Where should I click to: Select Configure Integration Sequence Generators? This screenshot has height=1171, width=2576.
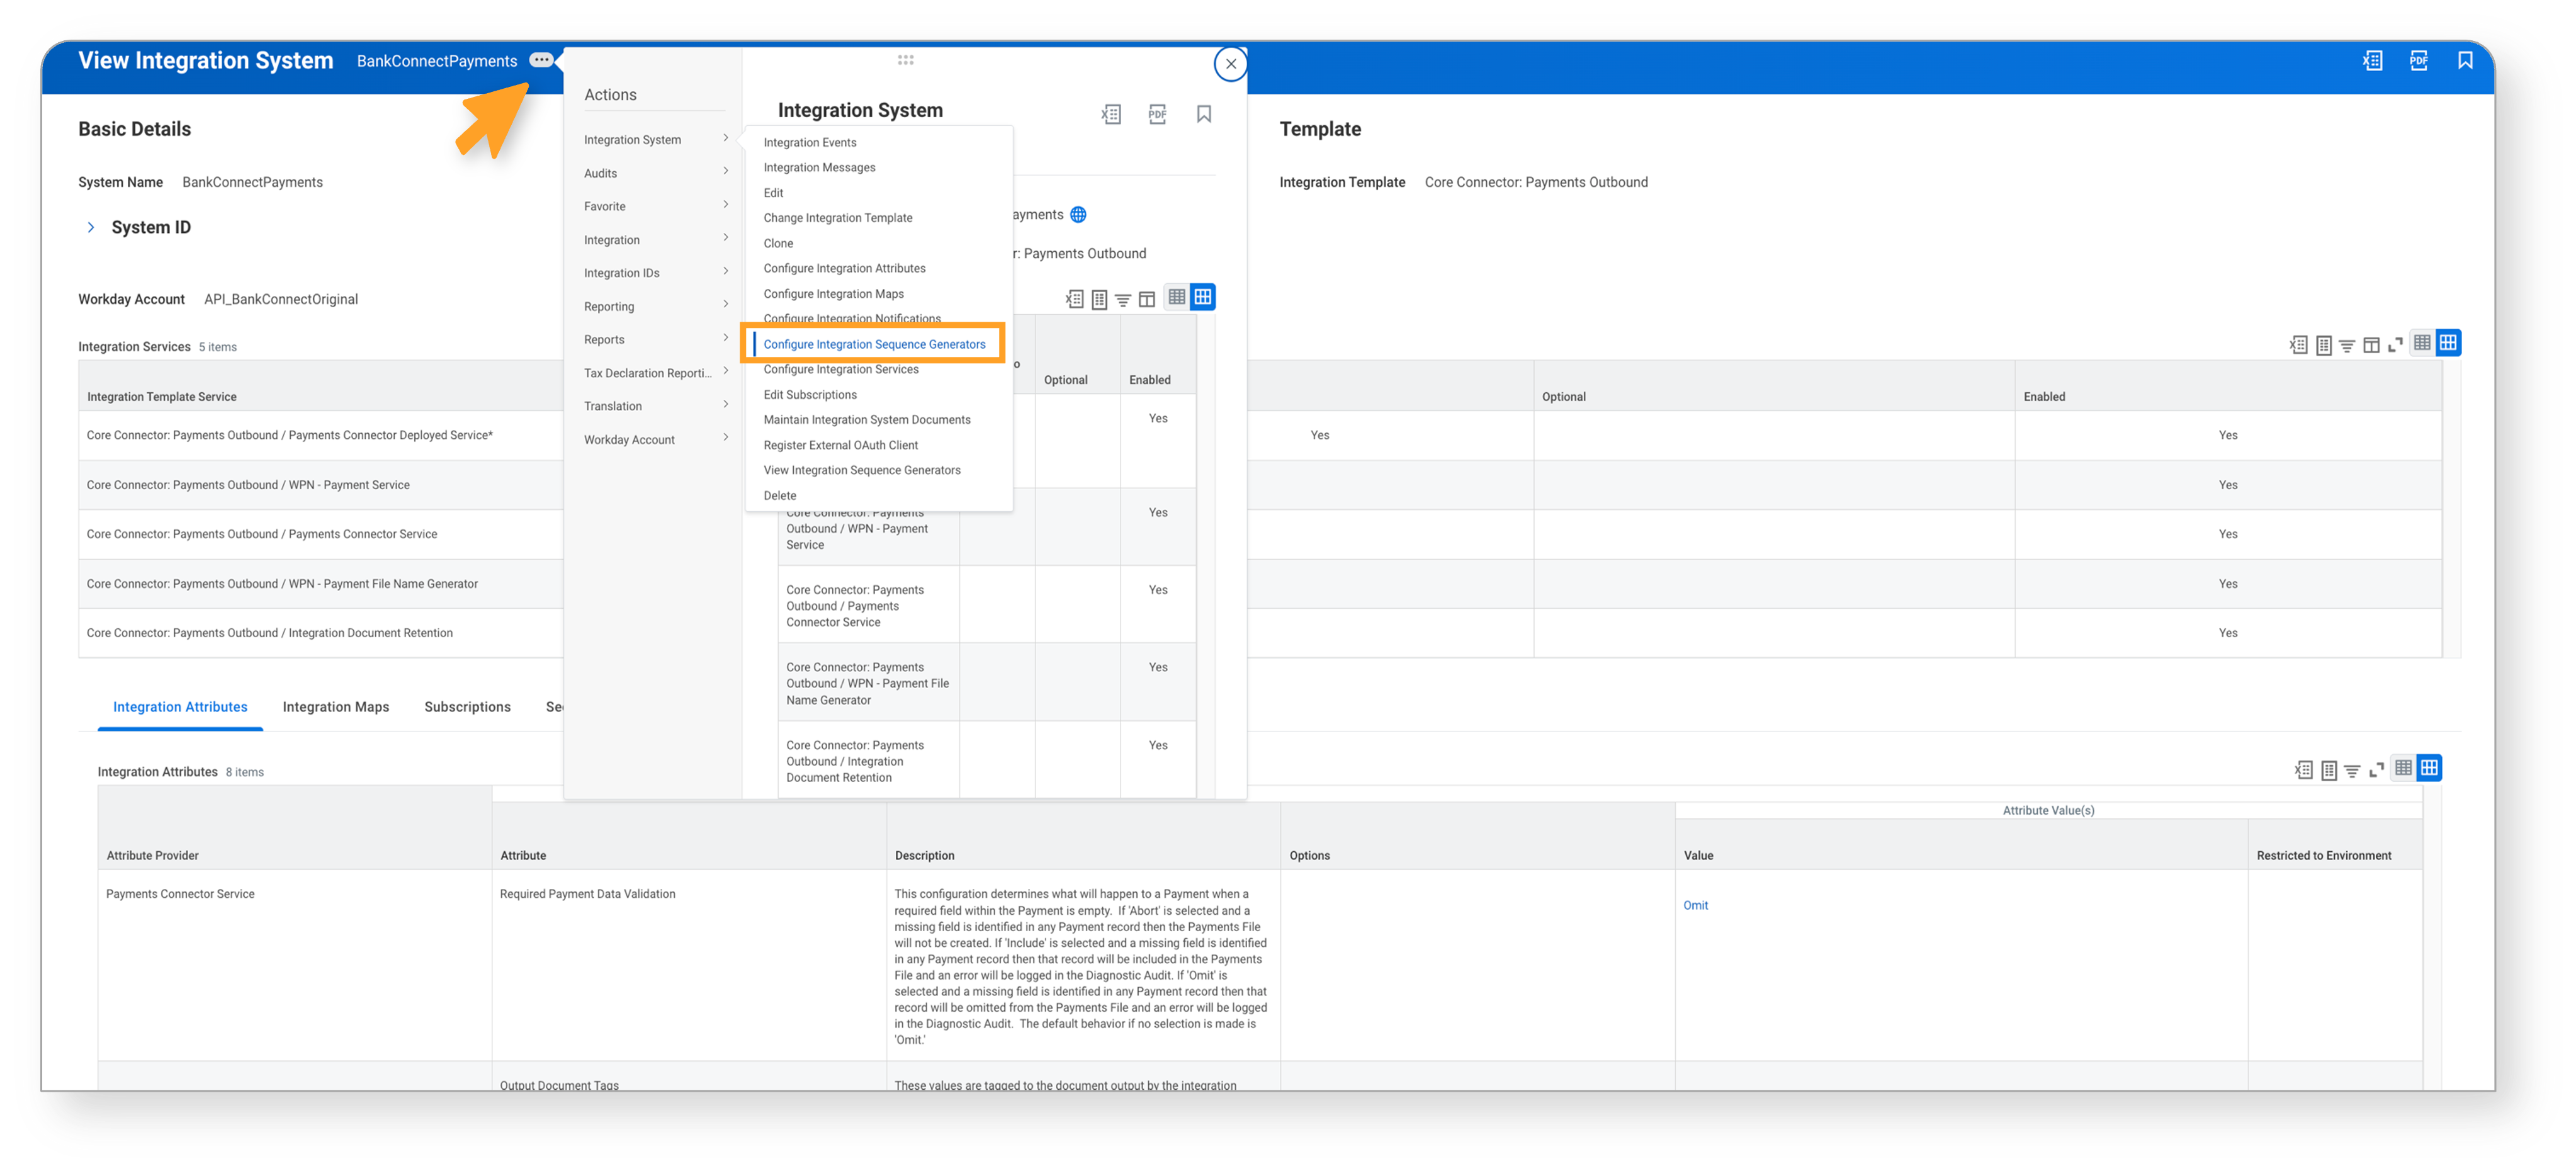pos(874,344)
